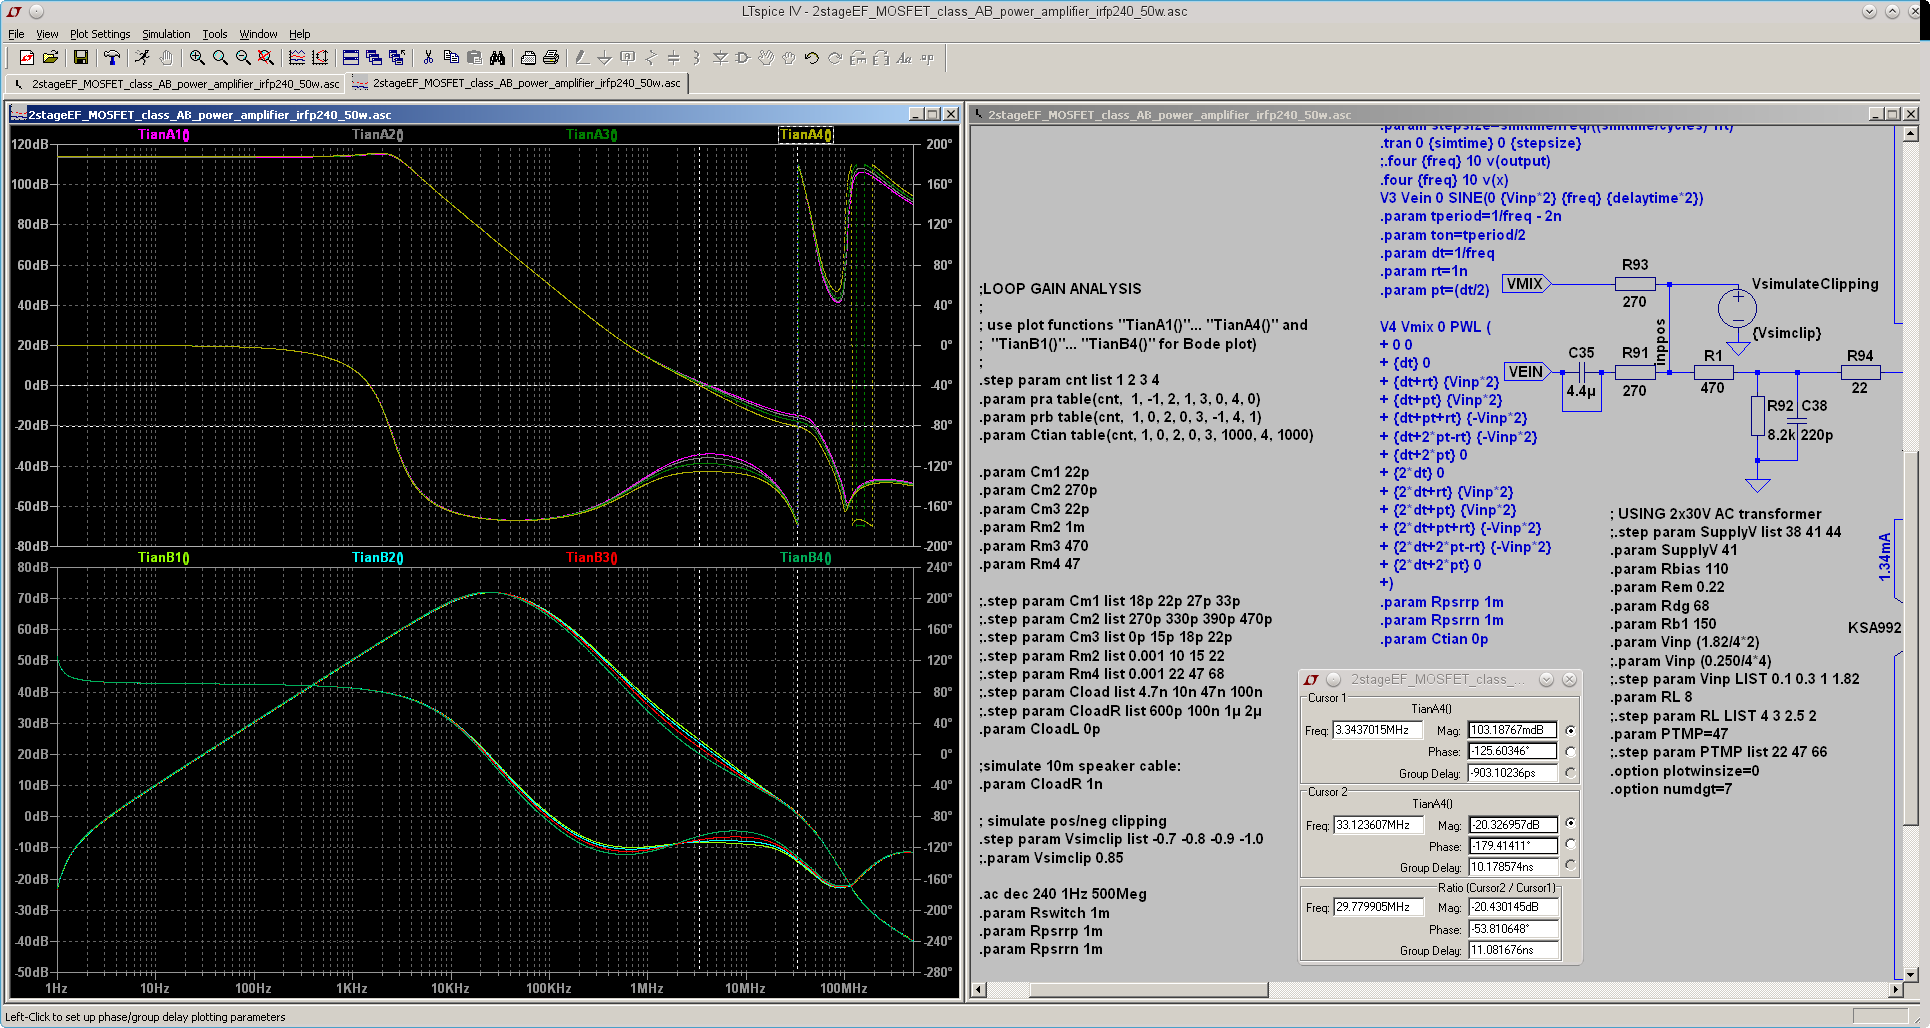
Task: Select the Draw Wire pencil tool
Action: click(582, 58)
